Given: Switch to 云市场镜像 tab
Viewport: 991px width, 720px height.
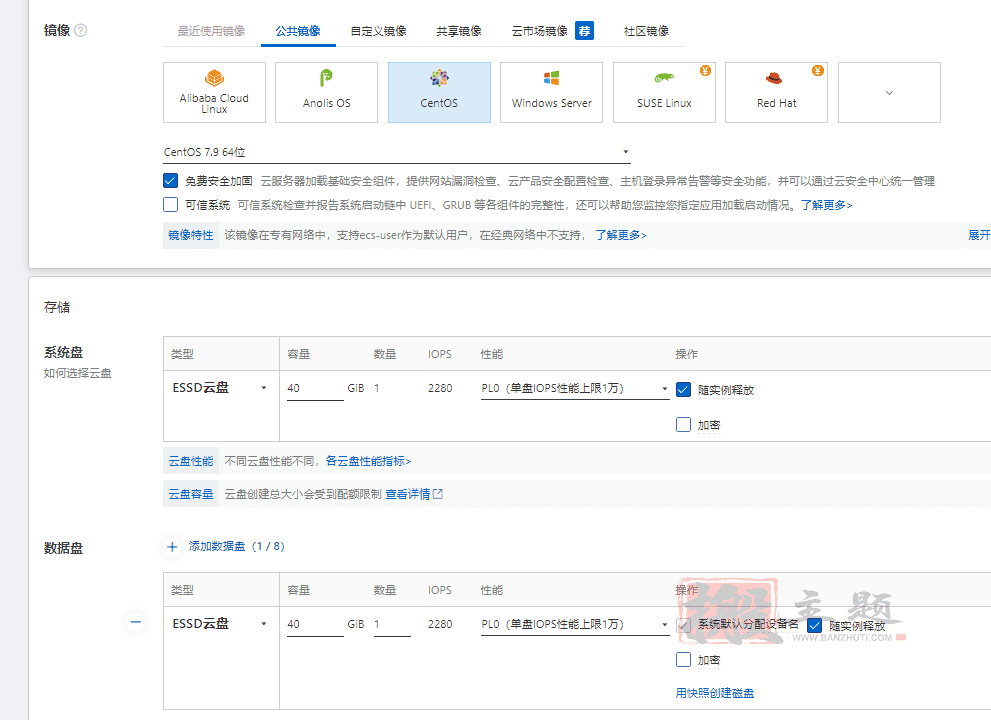Looking at the screenshot, I should 540,31.
